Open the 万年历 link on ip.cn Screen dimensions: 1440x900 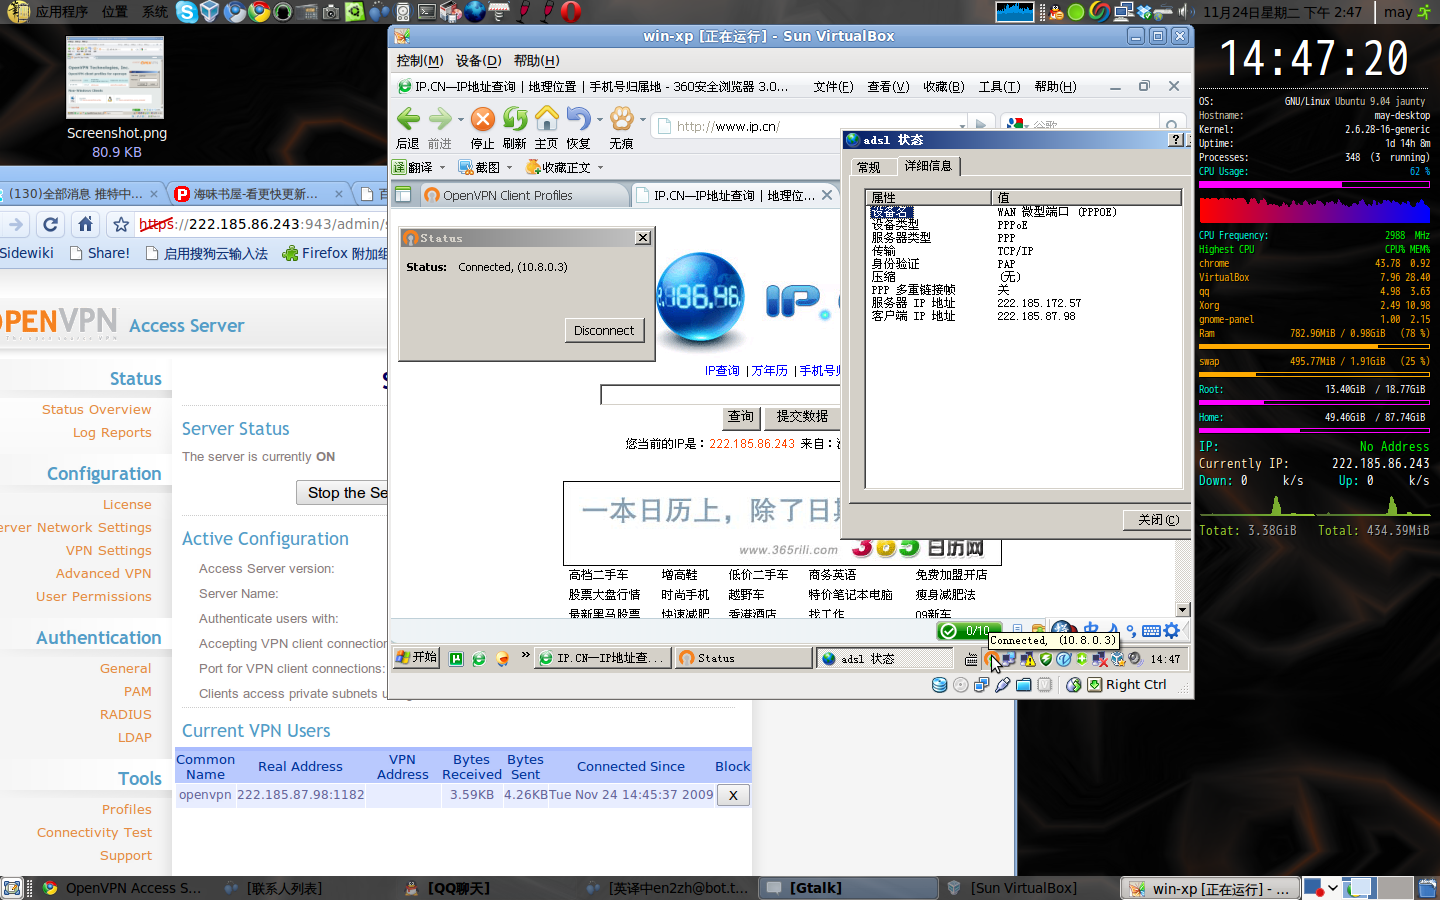pos(770,371)
